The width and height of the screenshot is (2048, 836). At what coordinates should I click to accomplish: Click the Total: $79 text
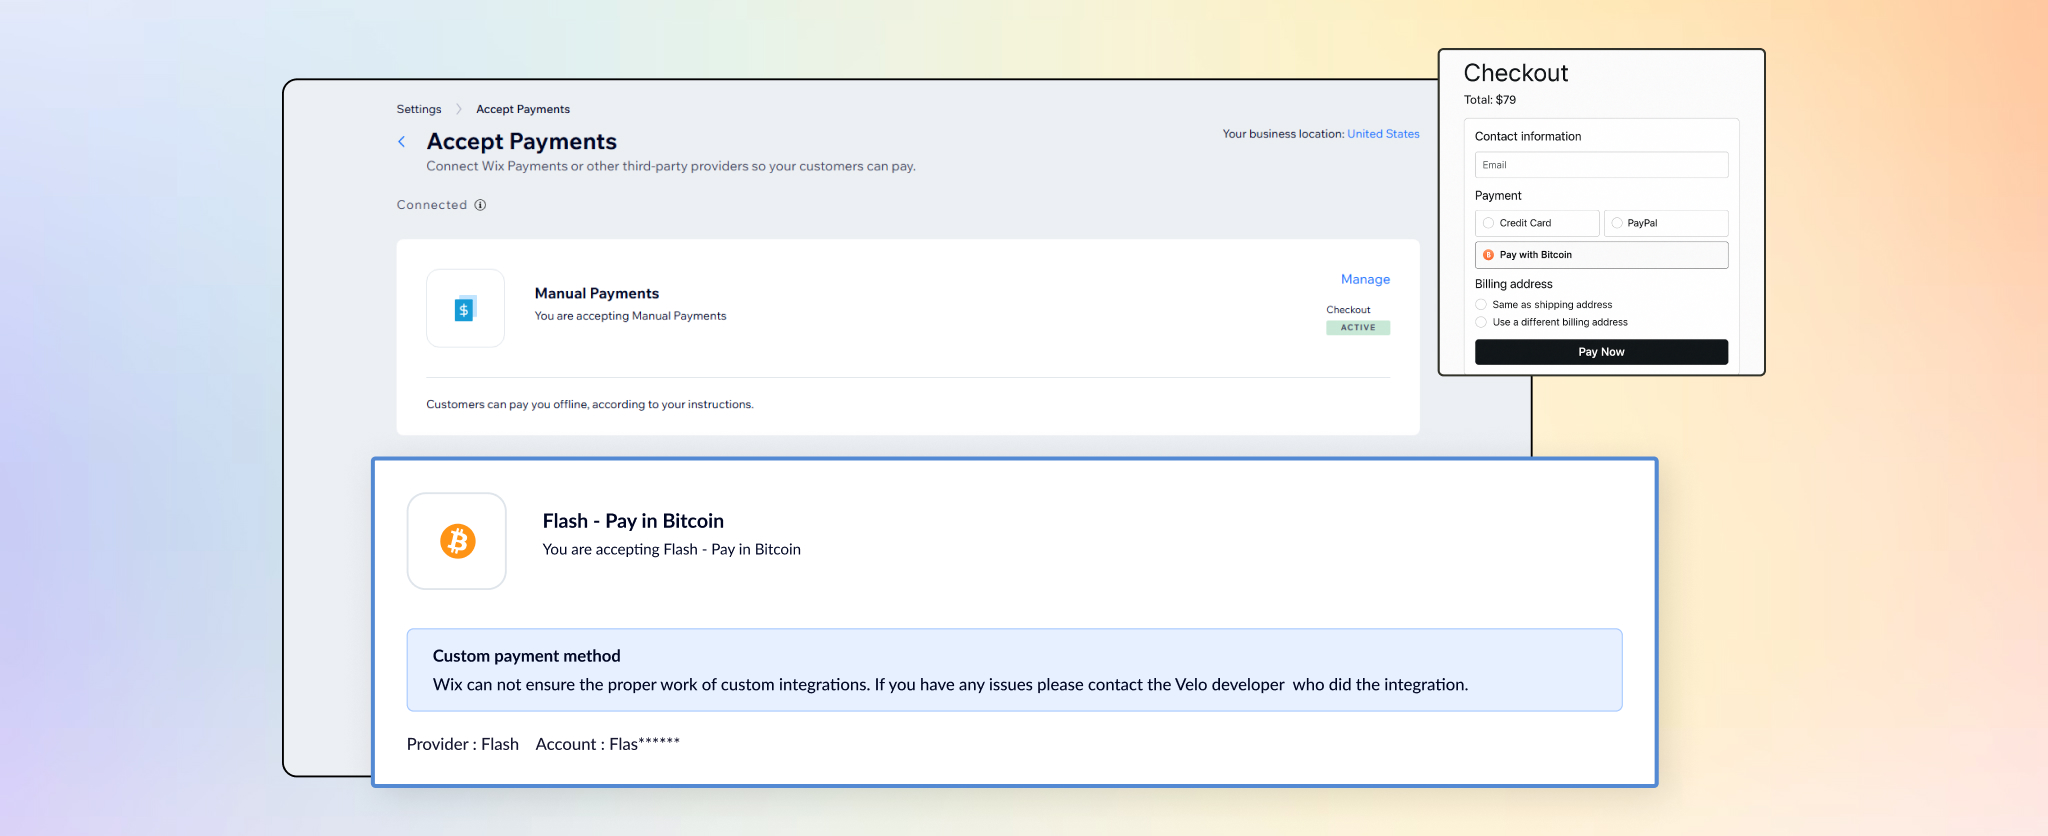point(1490,100)
